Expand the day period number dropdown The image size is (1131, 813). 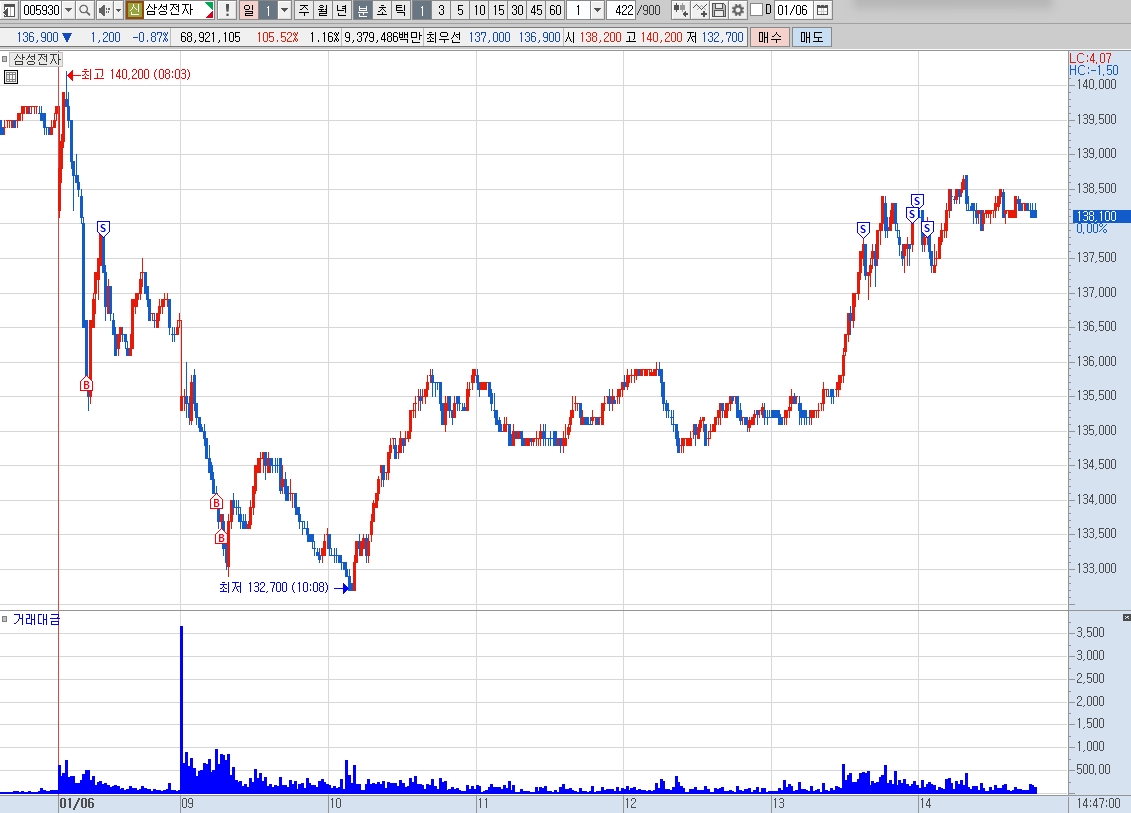[284, 10]
